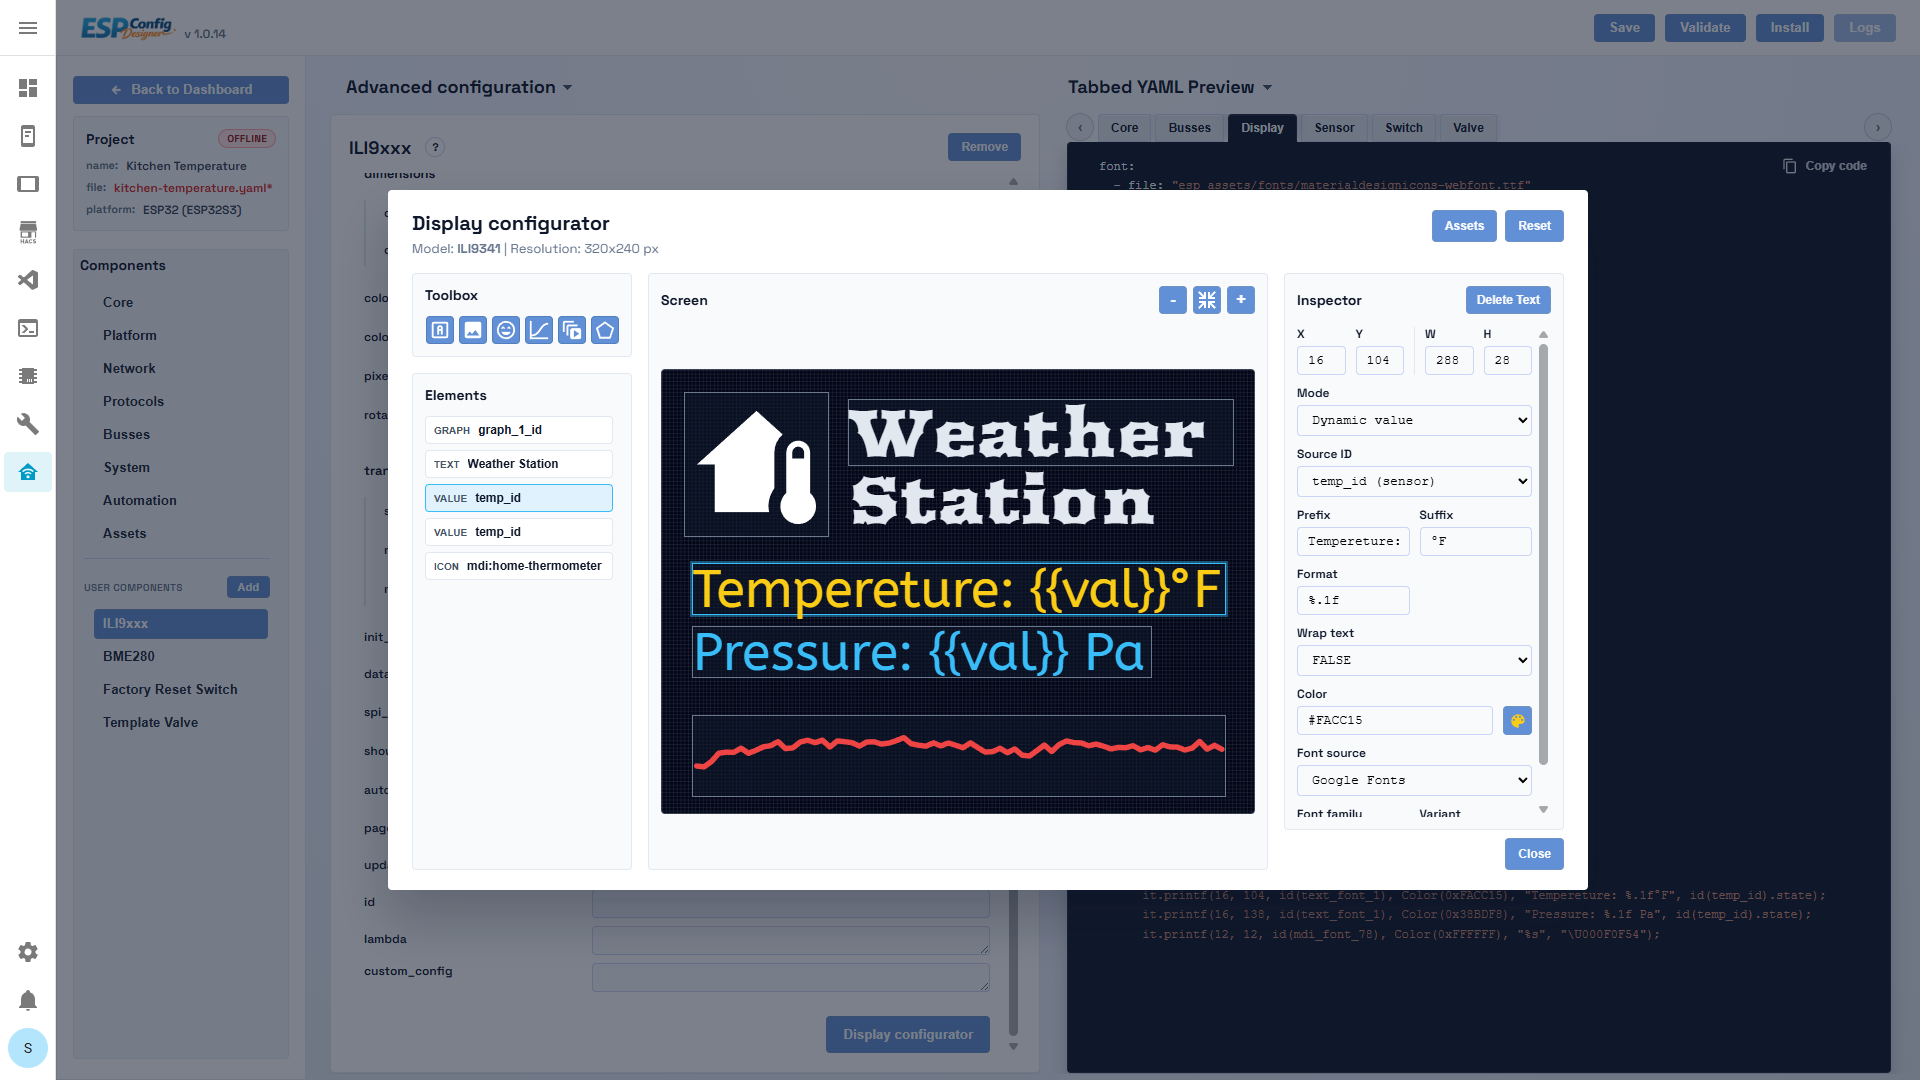The height and width of the screenshot is (1080, 1920).
Task: Select the ESPHome home-wifi icon in sidebar
Action: pyautogui.click(x=28, y=472)
